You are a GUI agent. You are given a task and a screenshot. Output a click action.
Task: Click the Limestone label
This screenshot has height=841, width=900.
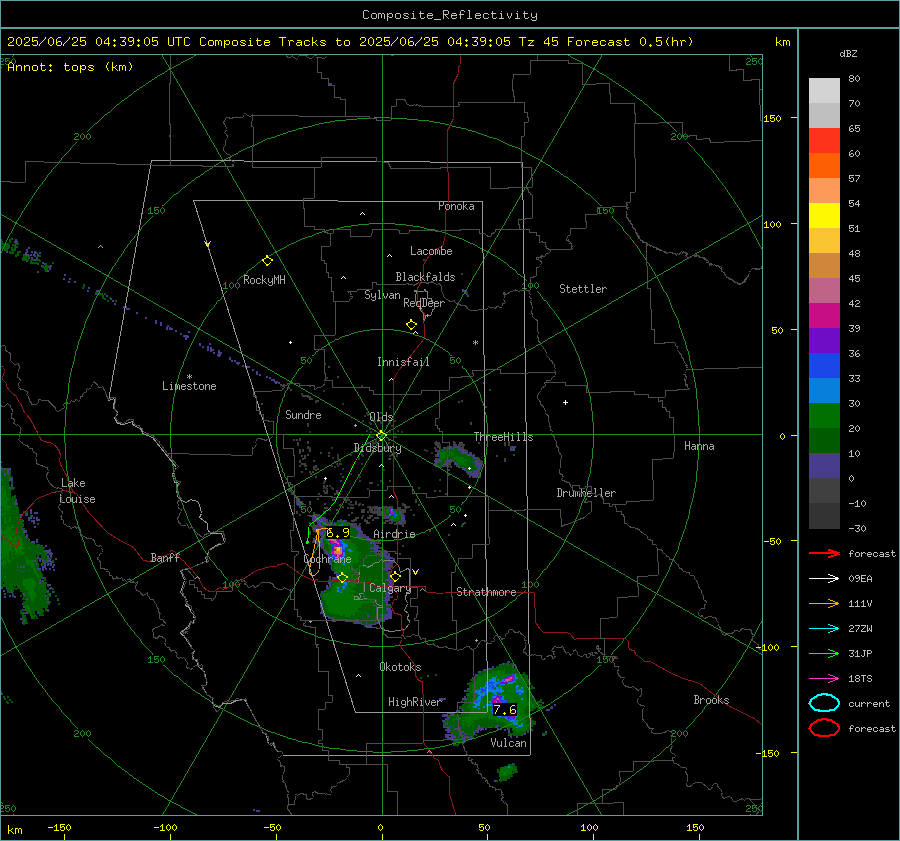[189, 386]
